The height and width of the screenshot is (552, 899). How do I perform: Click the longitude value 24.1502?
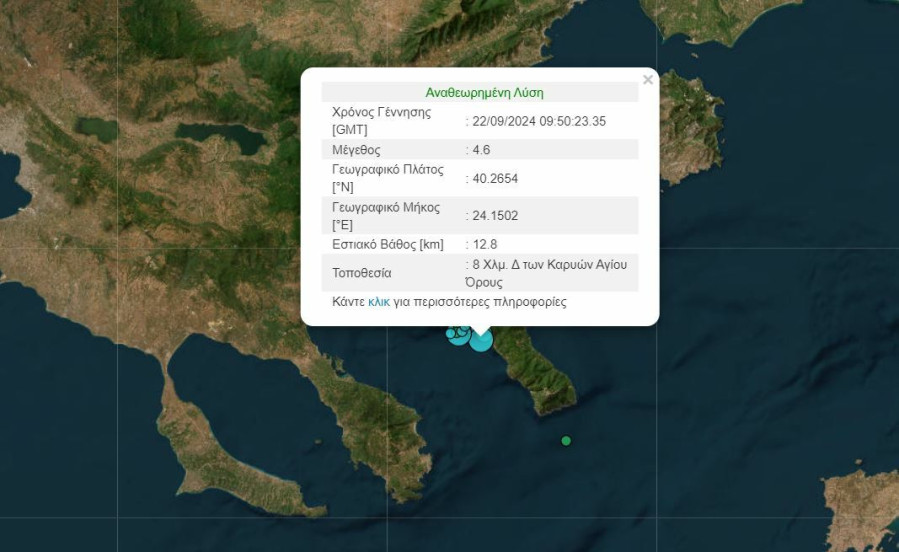coord(495,215)
